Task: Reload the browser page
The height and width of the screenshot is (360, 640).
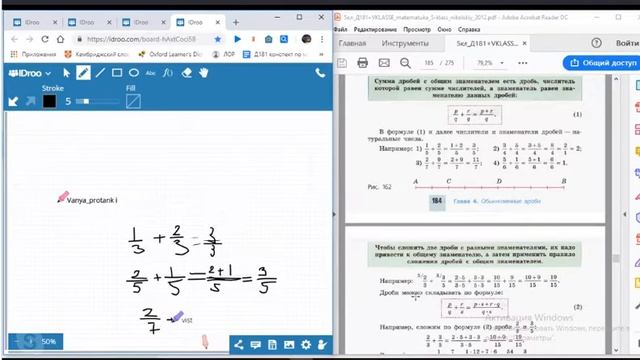Action: pos(45,39)
